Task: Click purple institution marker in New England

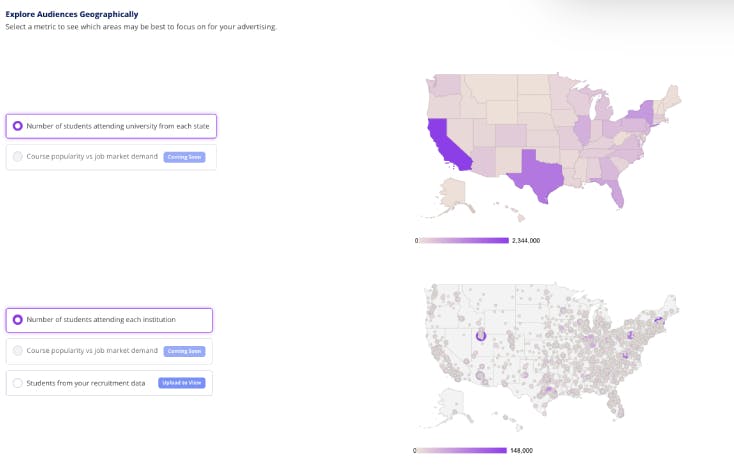Action: (659, 321)
